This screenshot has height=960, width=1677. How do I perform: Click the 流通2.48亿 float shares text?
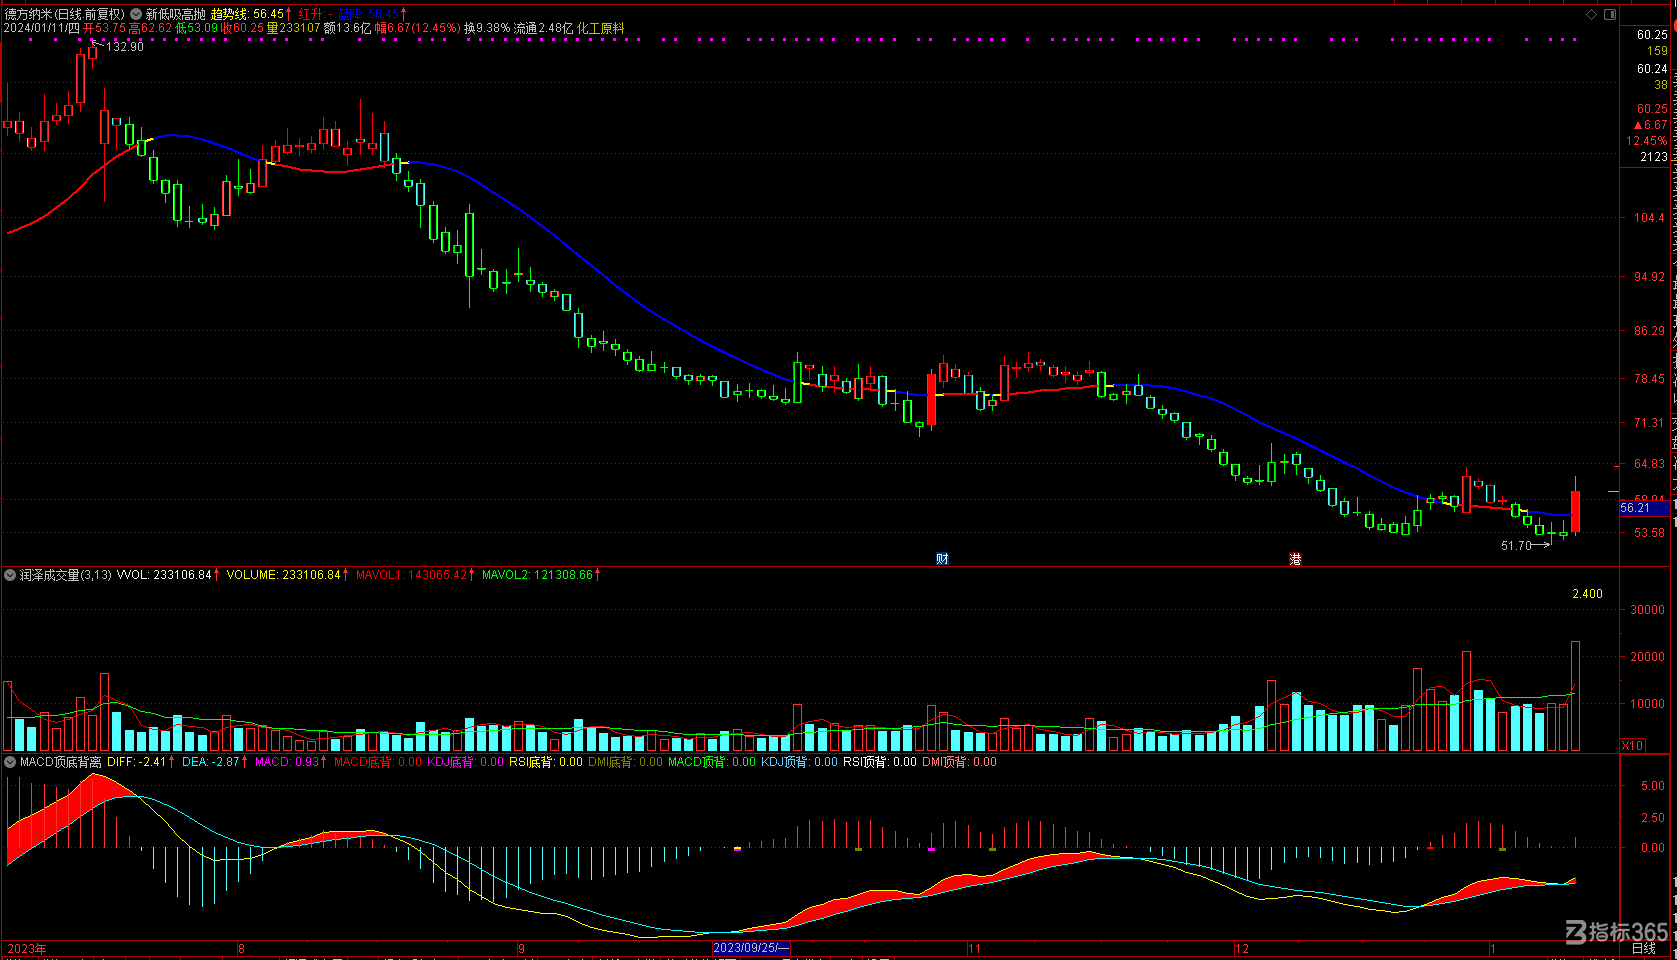tap(544, 28)
